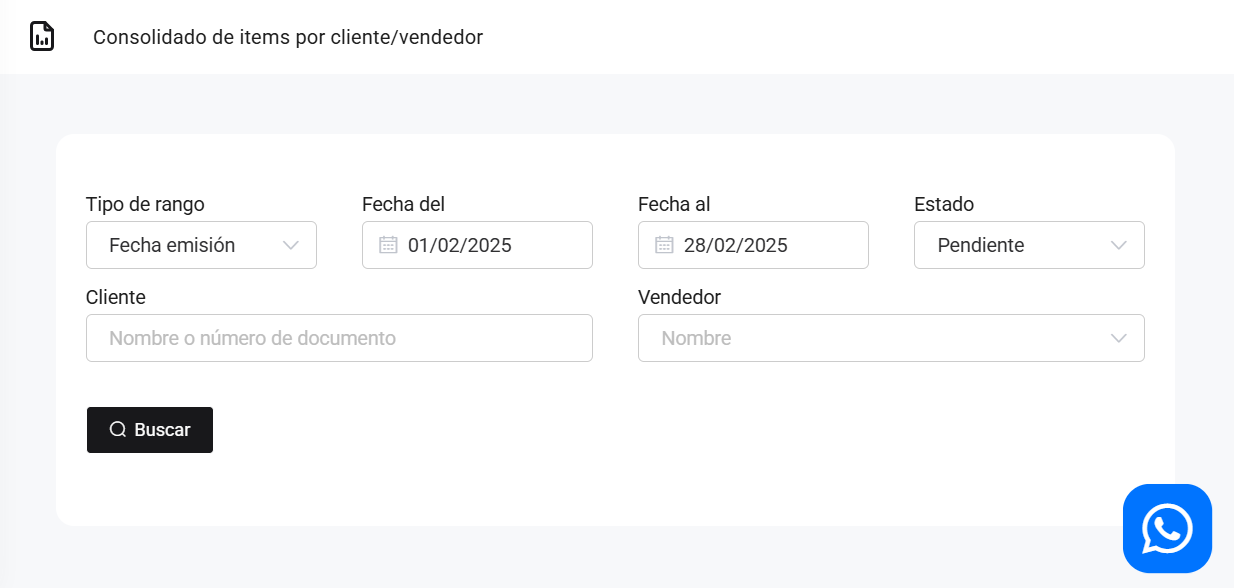Click the Vendedor field label
1234x588 pixels.
[679, 297]
